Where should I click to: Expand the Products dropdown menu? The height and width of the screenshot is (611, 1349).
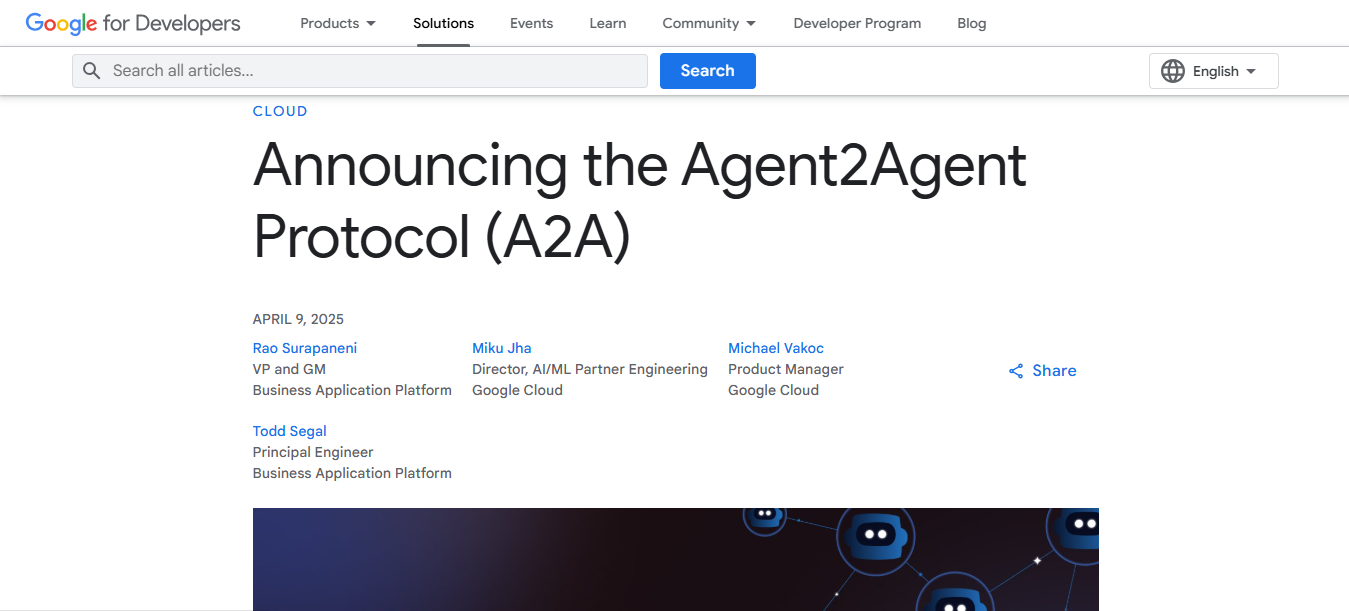(x=338, y=23)
